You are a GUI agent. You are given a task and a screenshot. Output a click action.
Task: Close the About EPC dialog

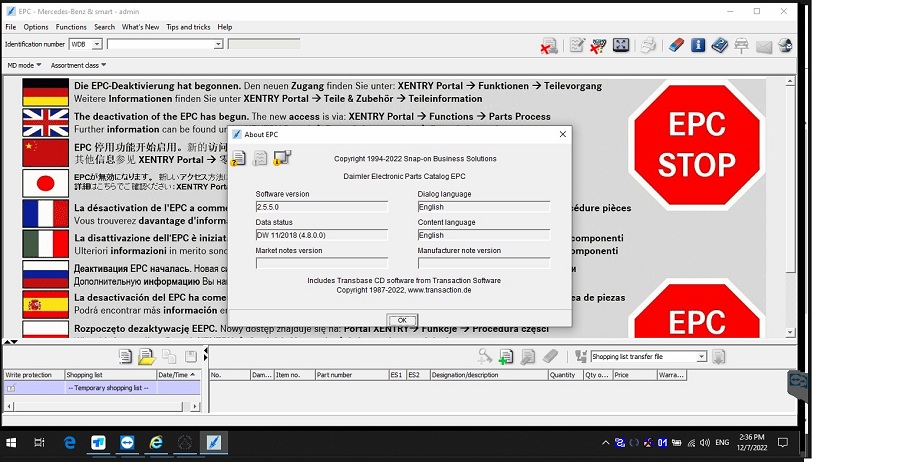click(x=562, y=134)
